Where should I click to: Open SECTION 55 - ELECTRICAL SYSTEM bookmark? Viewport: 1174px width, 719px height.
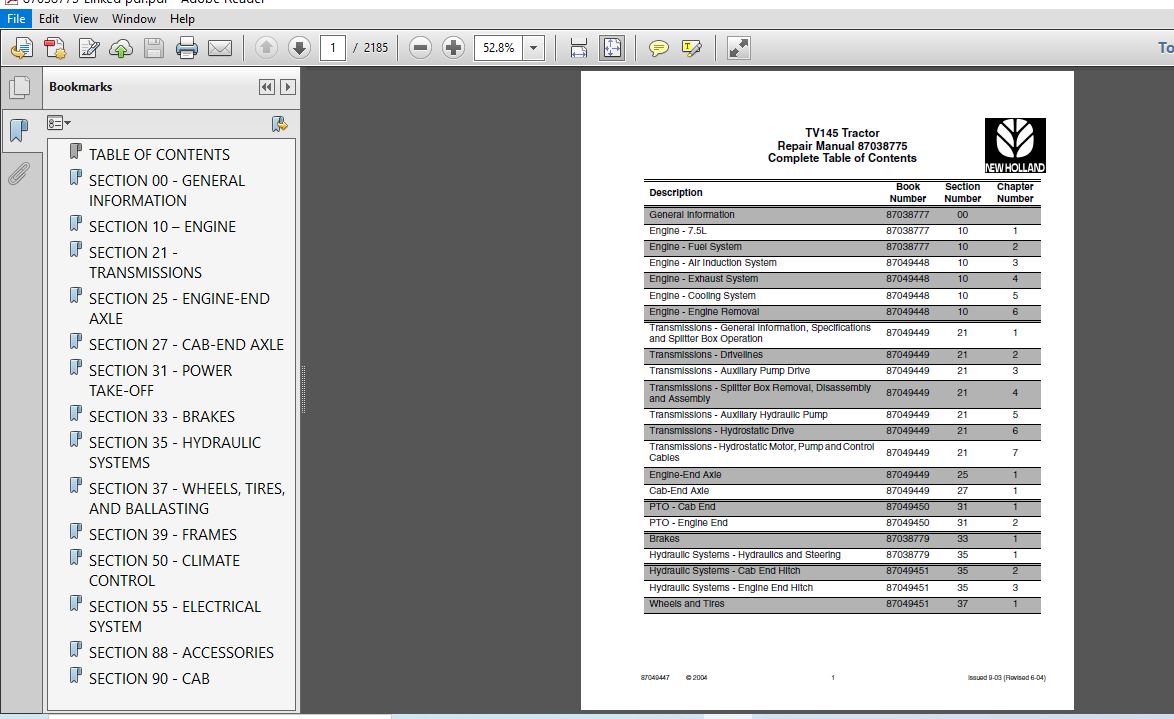(174, 616)
